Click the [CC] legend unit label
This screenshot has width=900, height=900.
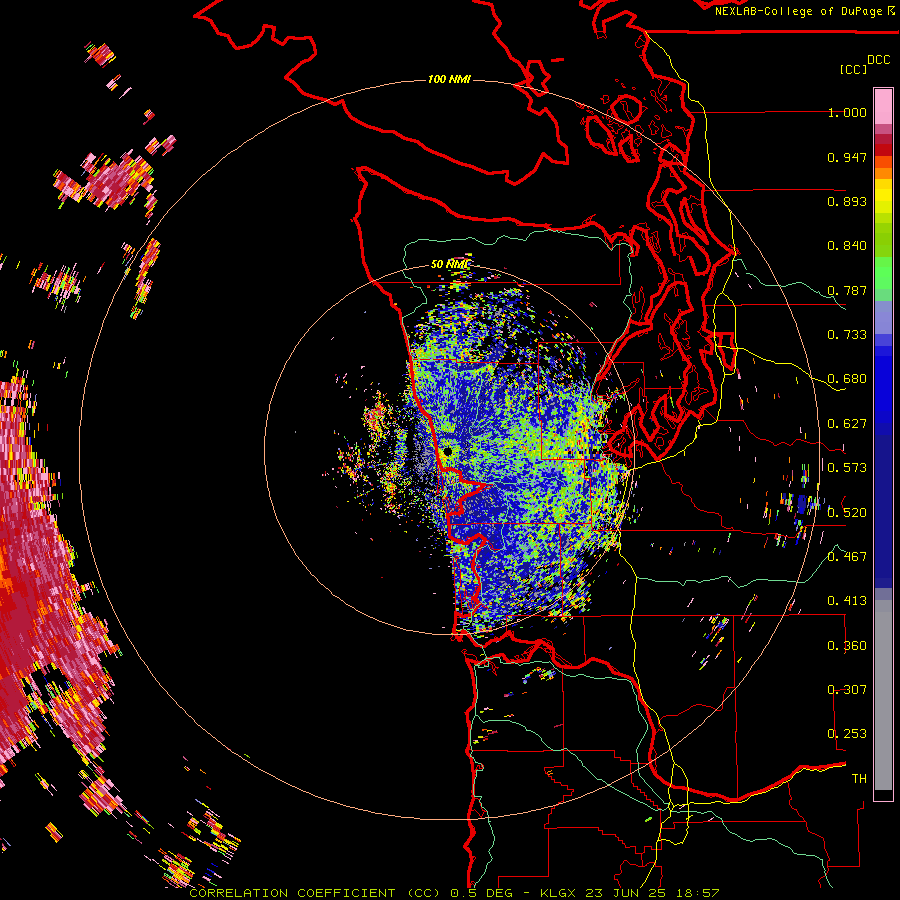tap(853, 69)
